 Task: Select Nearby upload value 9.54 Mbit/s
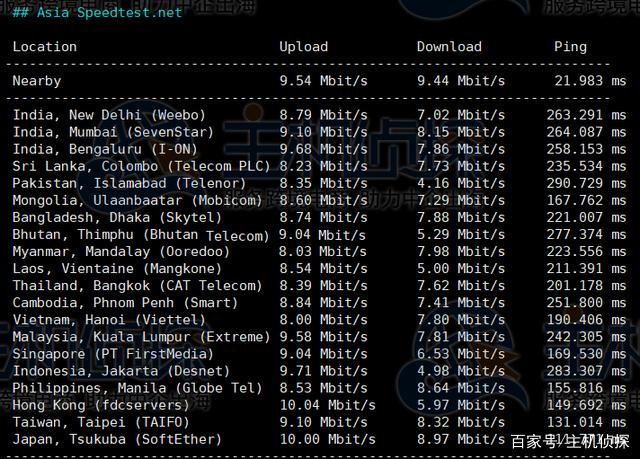(x=323, y=81)
